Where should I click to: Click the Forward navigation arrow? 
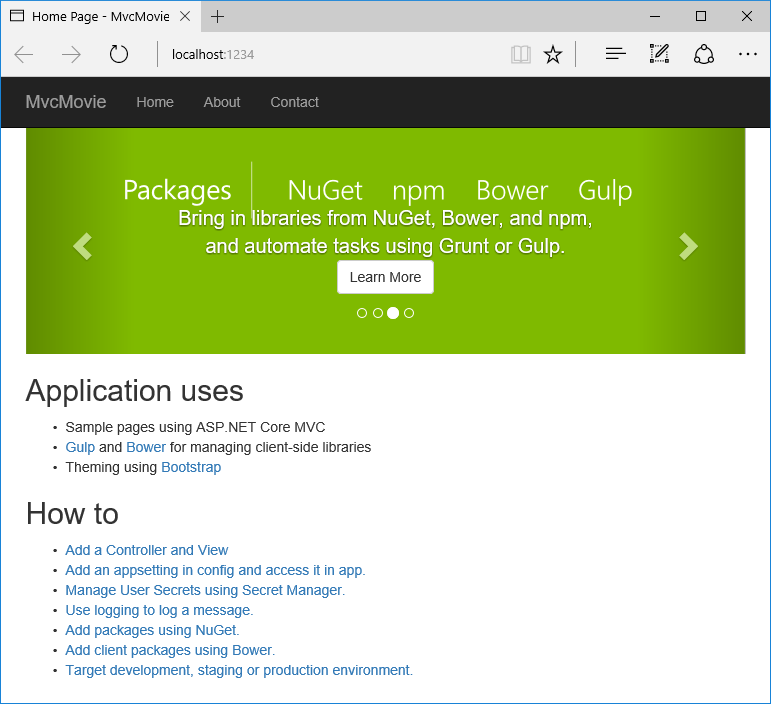tap(71, 54)
